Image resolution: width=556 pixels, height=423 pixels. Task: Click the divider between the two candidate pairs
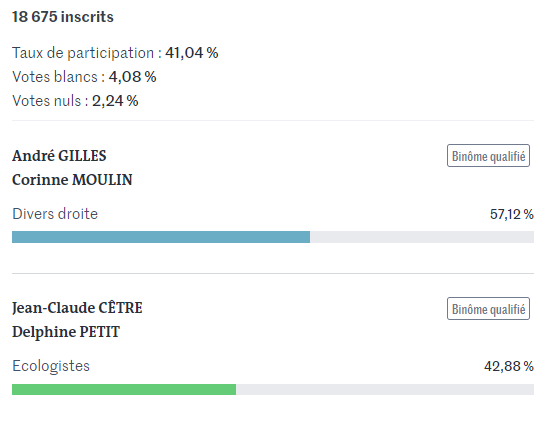(273, 273)
